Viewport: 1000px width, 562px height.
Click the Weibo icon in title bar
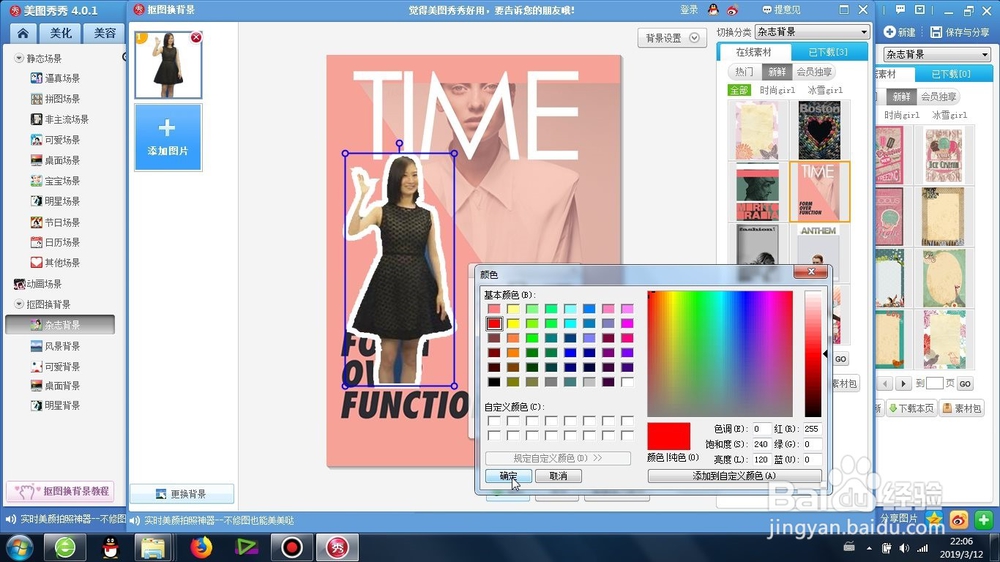pyautogui.click(x=732, y=10)
